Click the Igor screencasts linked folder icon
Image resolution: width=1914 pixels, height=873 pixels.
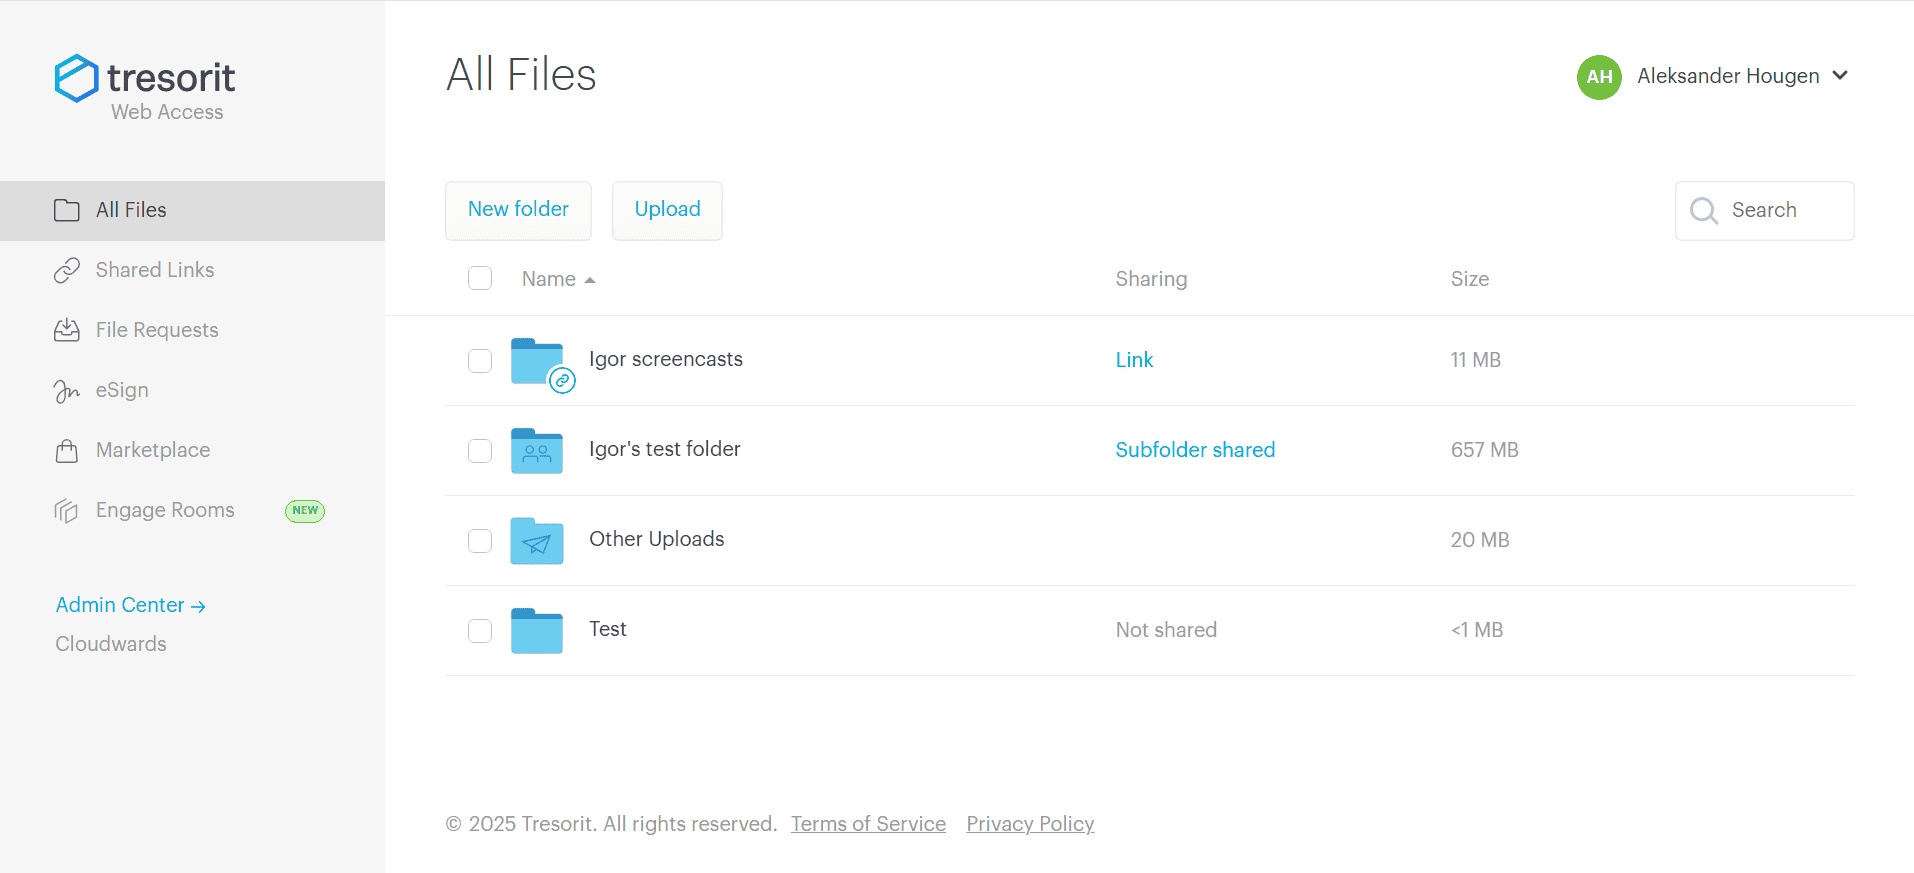541,364
